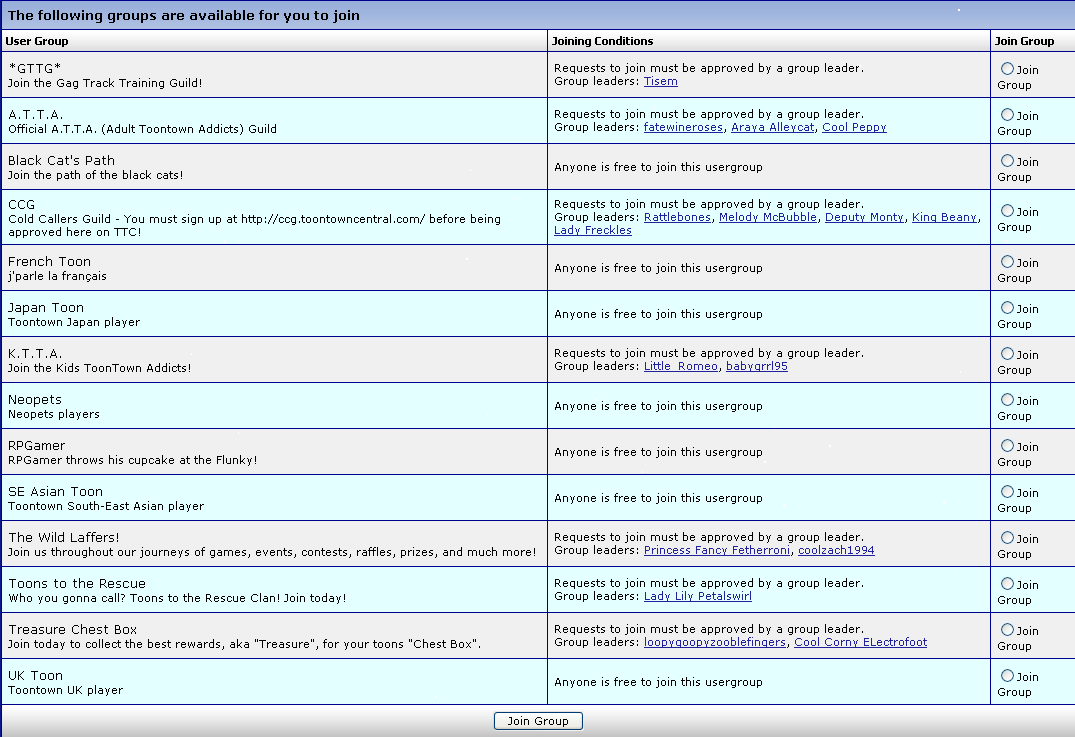Click the Joining Conditions column header
Image resolution: width=1075 pixels, height=737 pixels.
[603, 41]
